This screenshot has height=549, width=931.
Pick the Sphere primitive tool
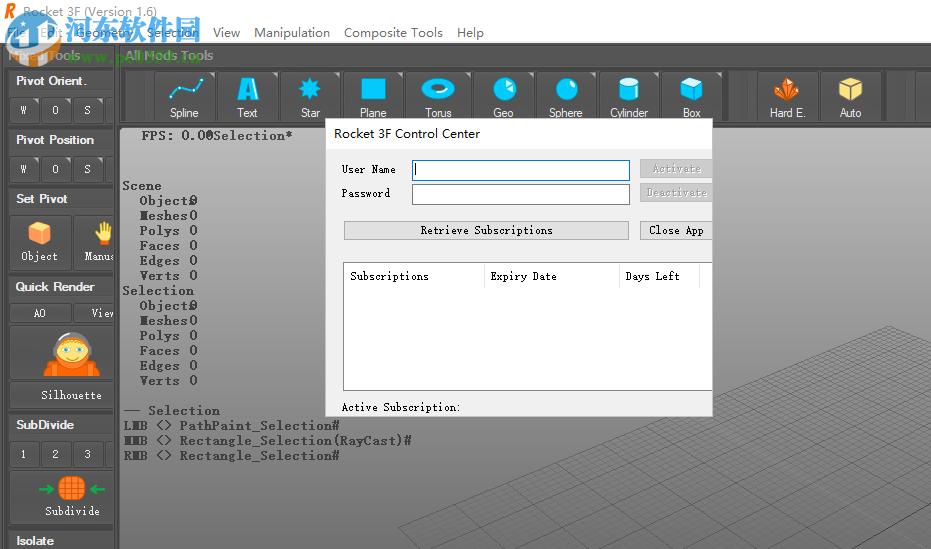[565, 96]
